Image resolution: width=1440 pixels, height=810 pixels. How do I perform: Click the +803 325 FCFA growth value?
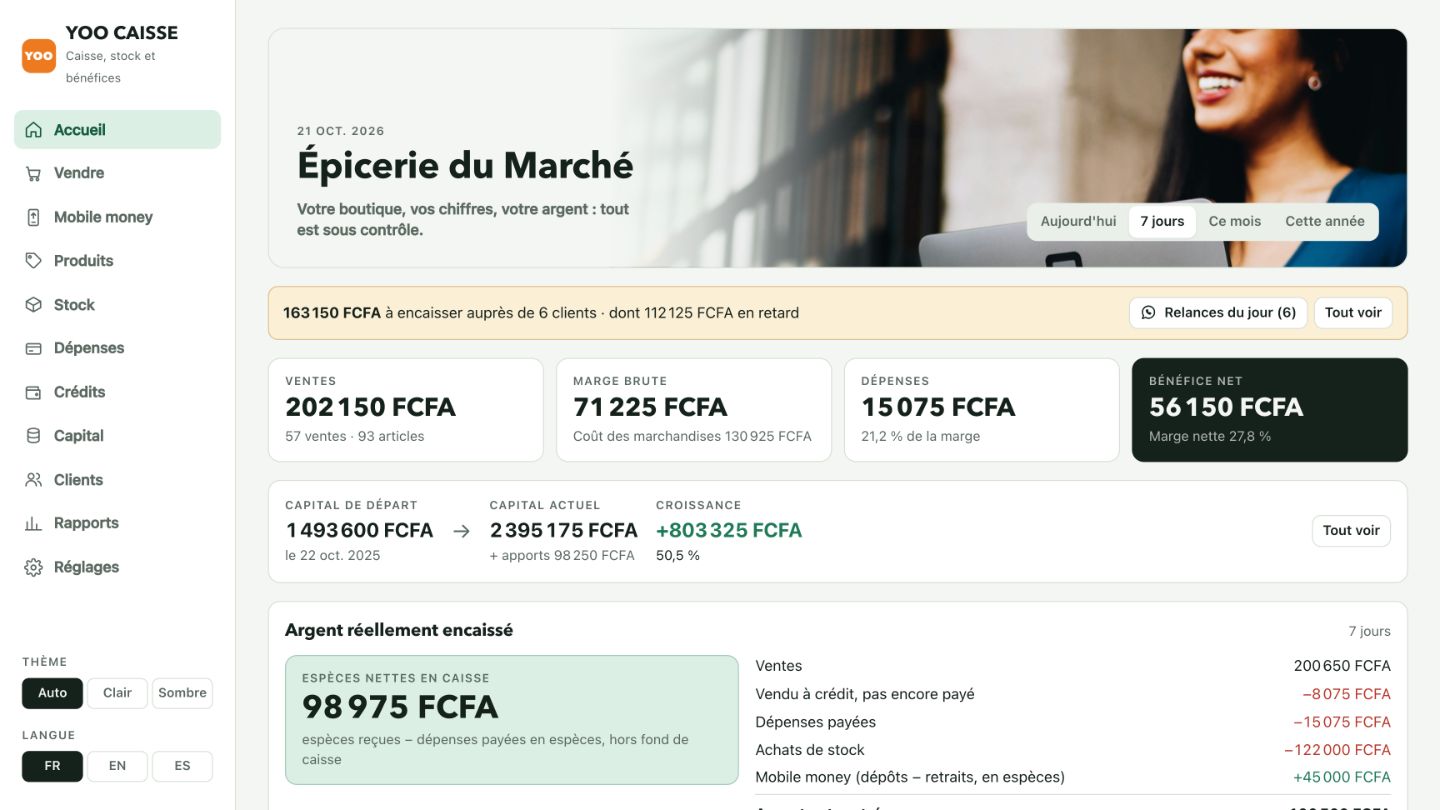[x=729, y=531]
